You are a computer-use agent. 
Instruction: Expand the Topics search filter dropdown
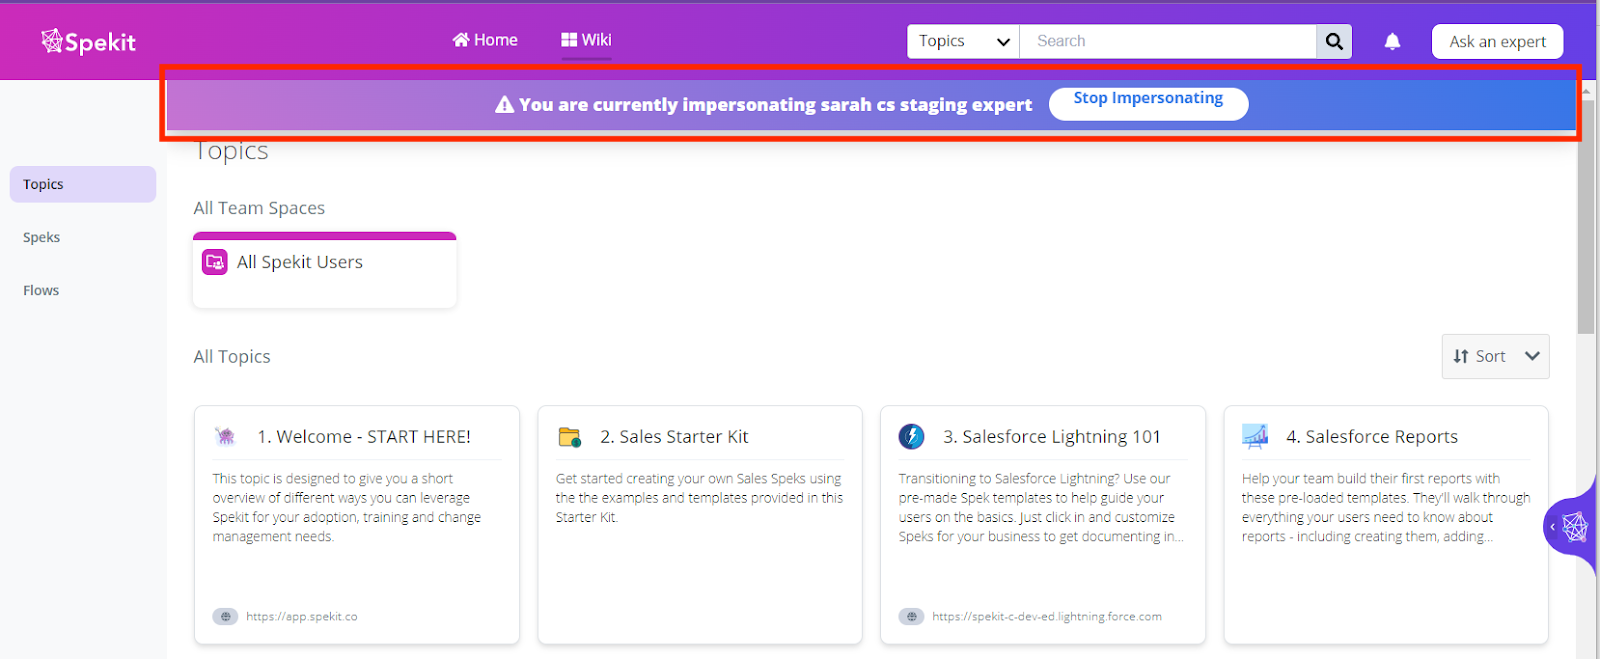963,41
